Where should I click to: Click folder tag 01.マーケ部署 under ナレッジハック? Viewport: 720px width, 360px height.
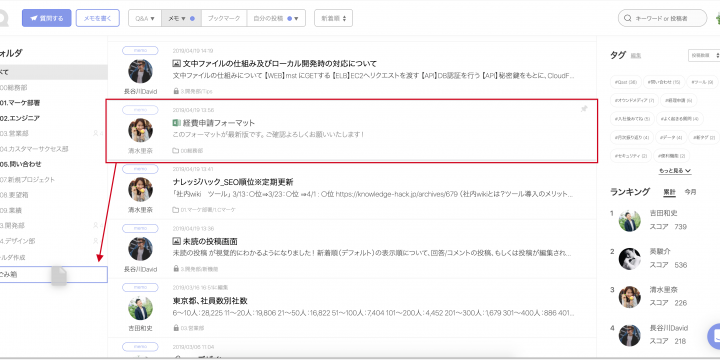203,210
